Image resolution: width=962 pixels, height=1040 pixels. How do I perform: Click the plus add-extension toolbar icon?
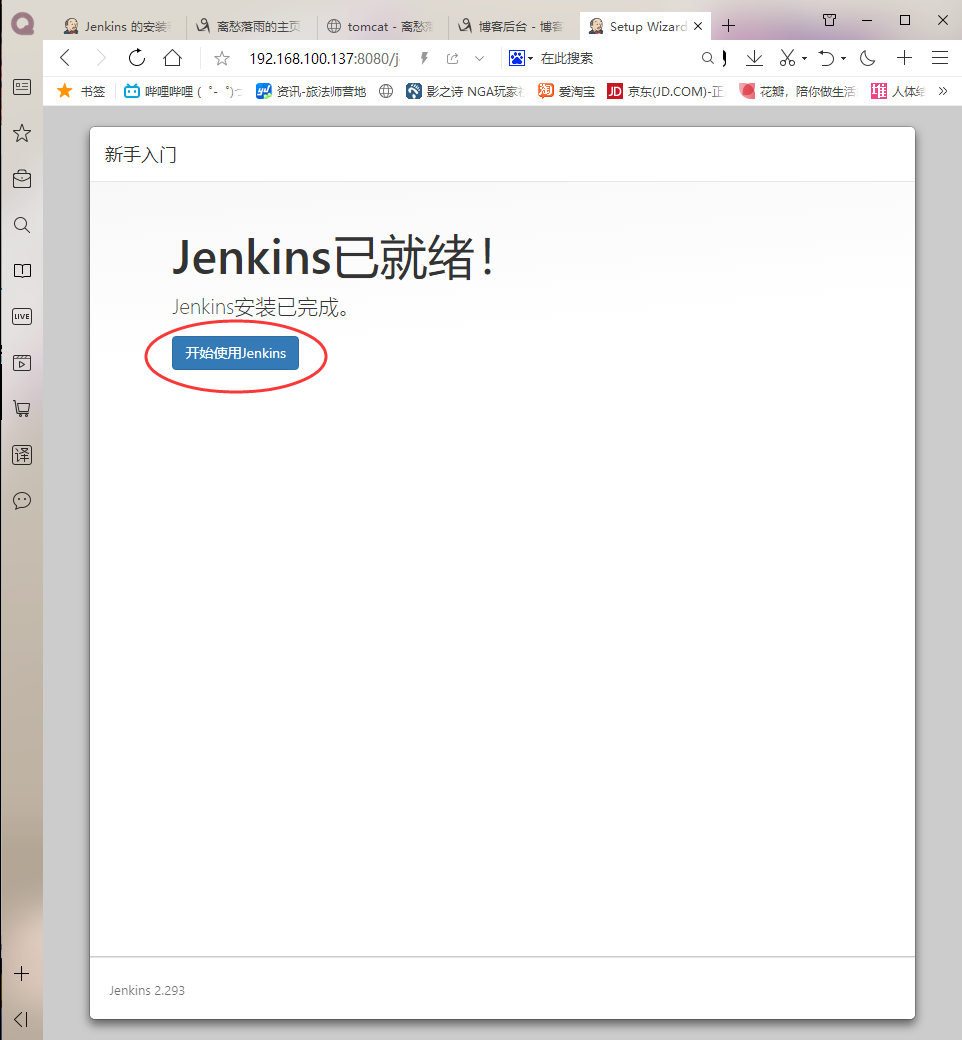[904, 58]
